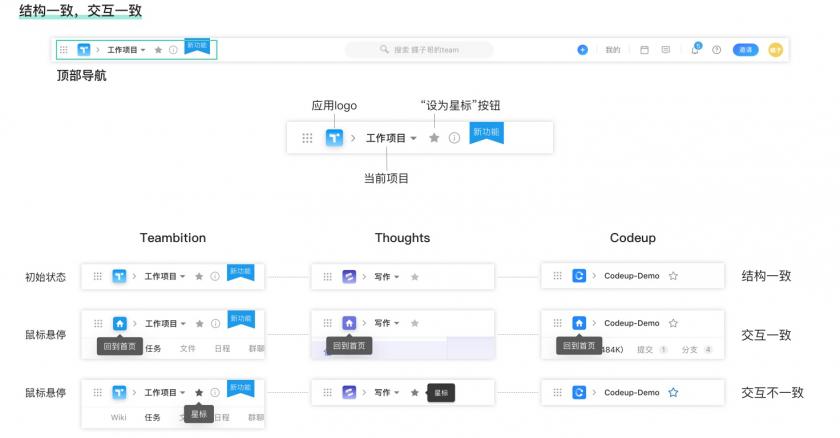Click the blue plus create button
Screen dimensions: 840x438
[582, 50]
